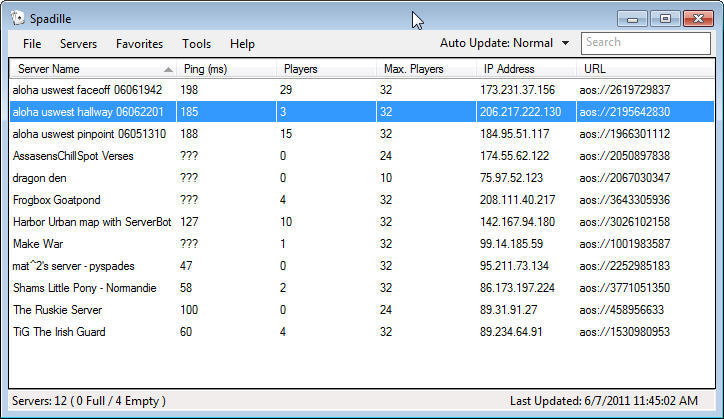Click ping value 127
This screenshot has height=419, width=724.
click(189, 222)
